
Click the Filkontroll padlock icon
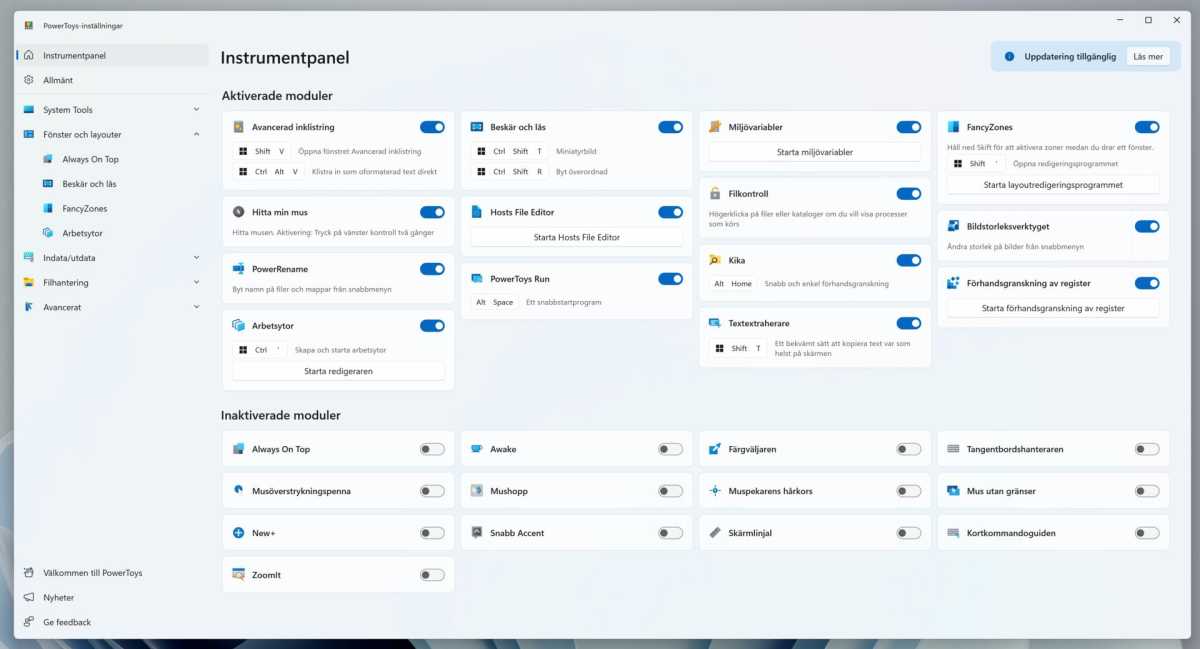pos(715,194)
